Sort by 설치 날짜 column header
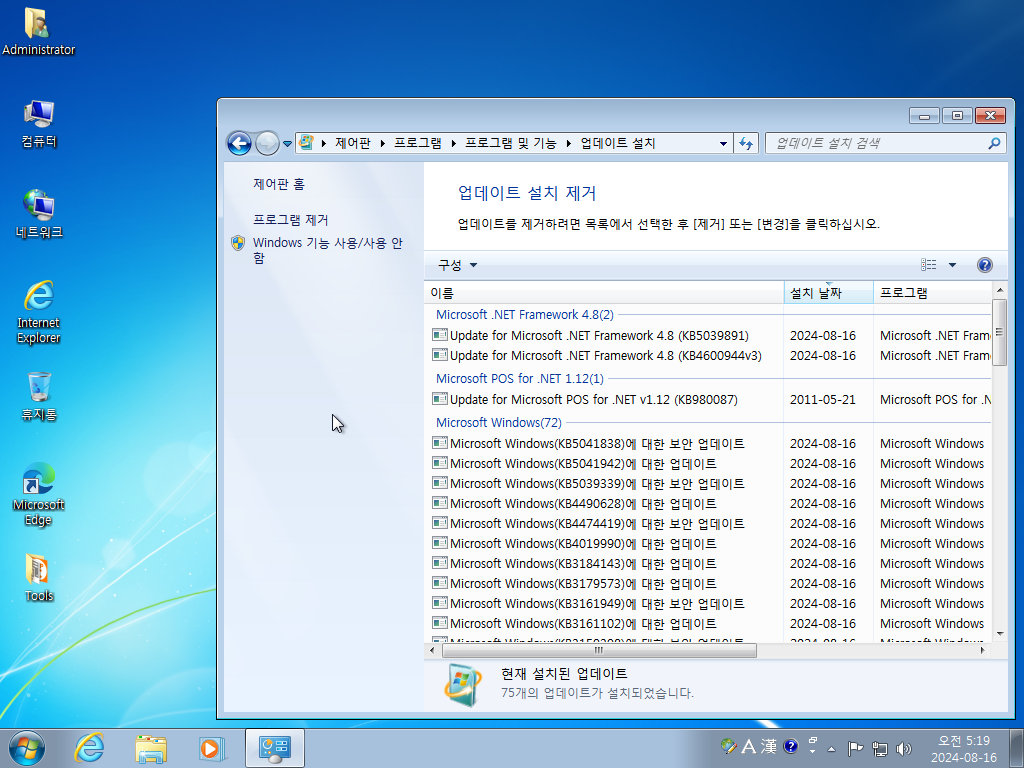The image size is (1024, 768). [x=829, y=293]
